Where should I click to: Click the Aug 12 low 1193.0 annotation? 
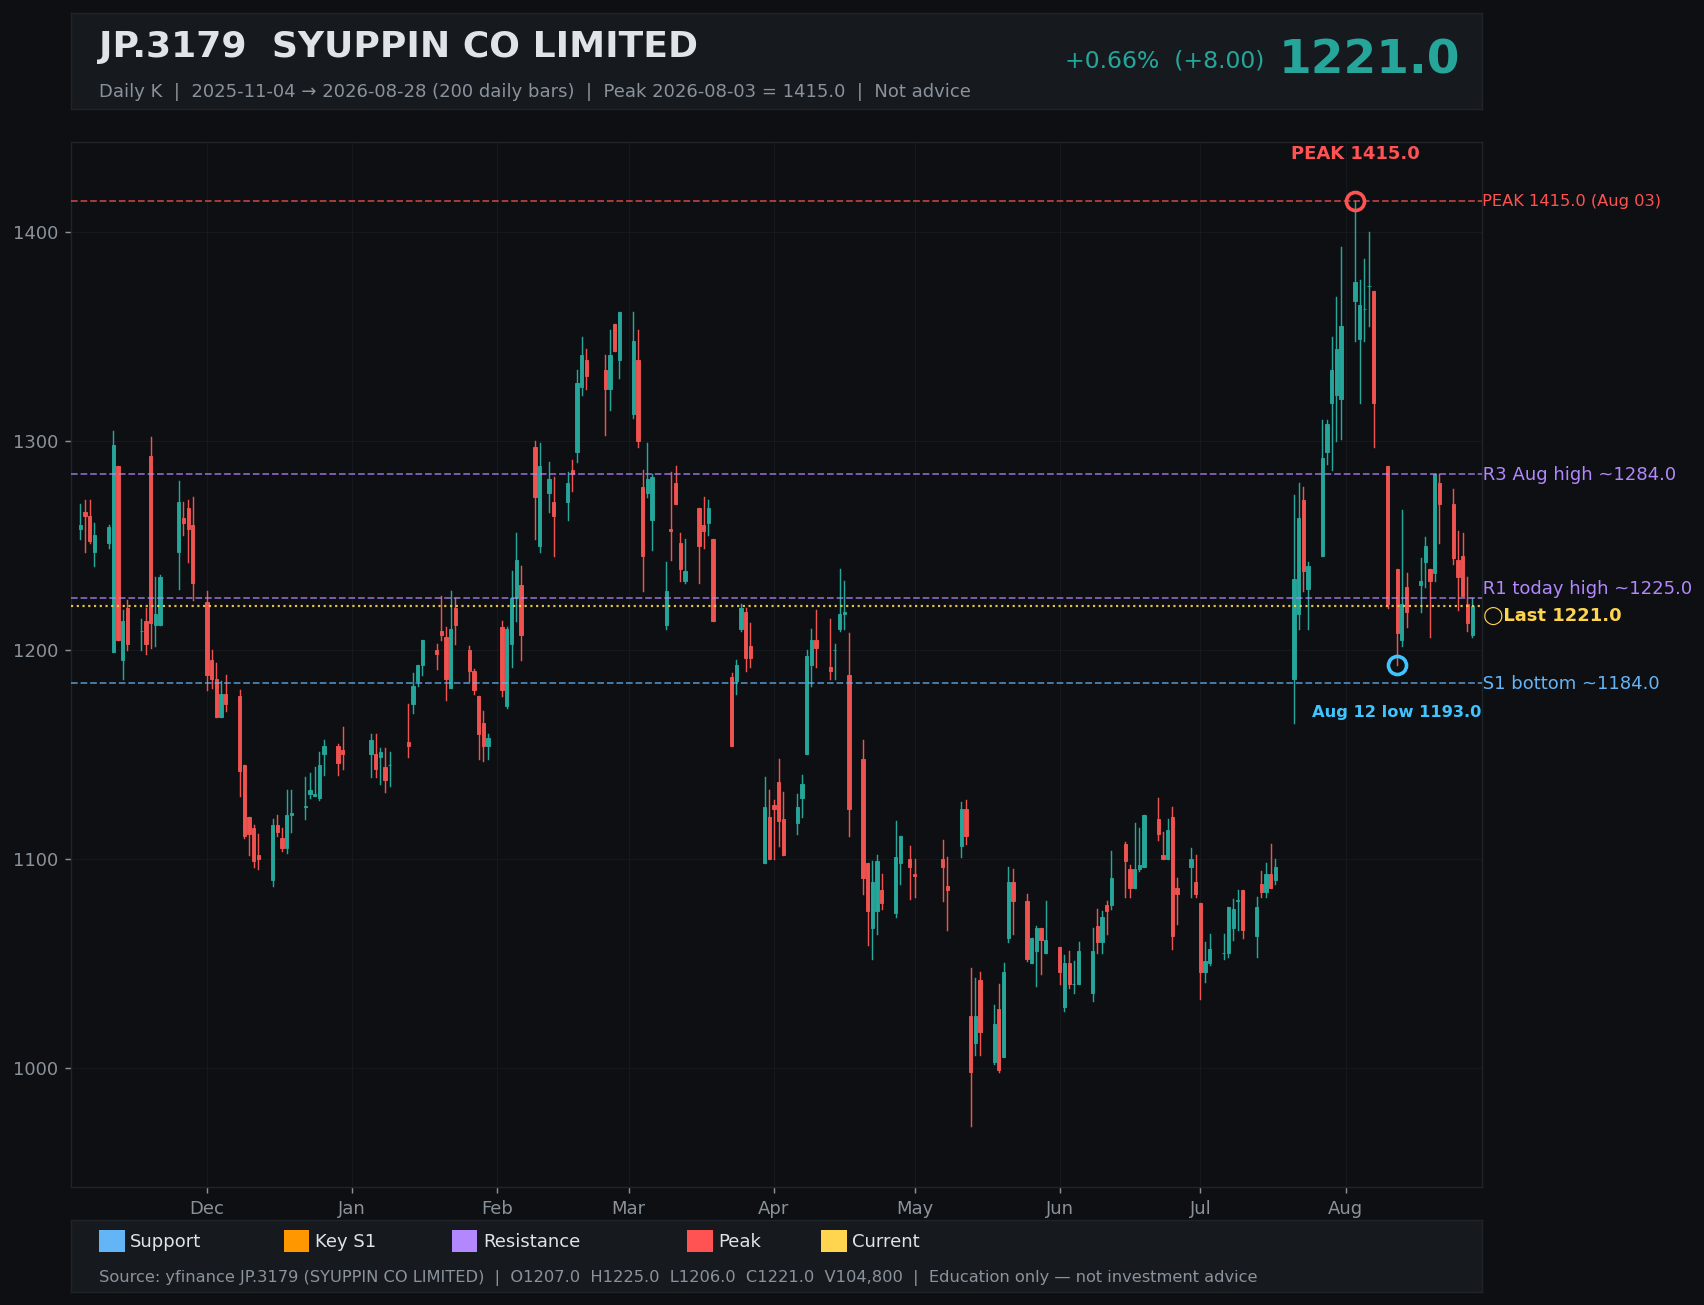tap(1396, 712)
